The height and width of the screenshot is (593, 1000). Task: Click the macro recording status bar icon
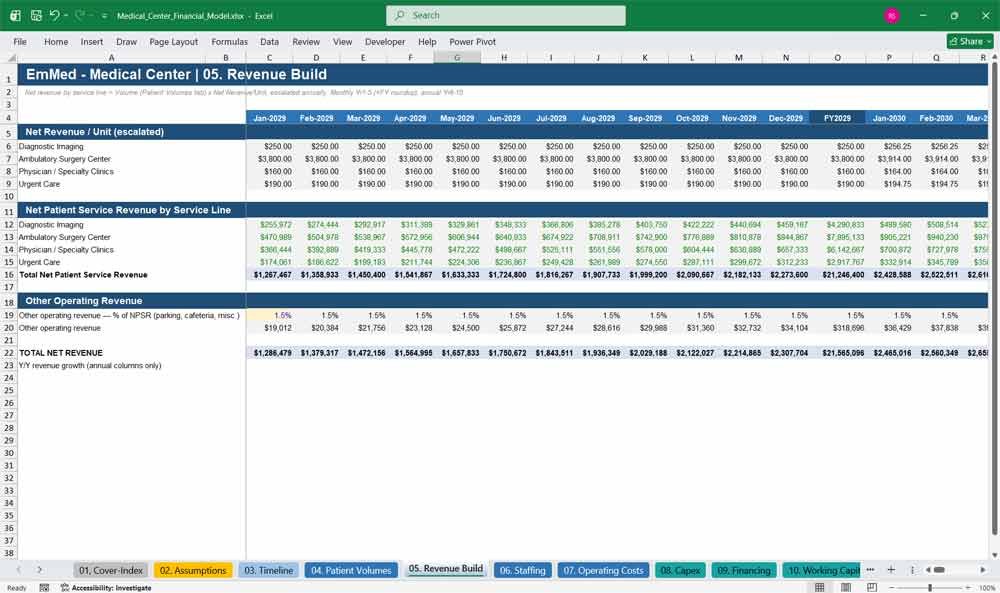[x=44, y=587]
